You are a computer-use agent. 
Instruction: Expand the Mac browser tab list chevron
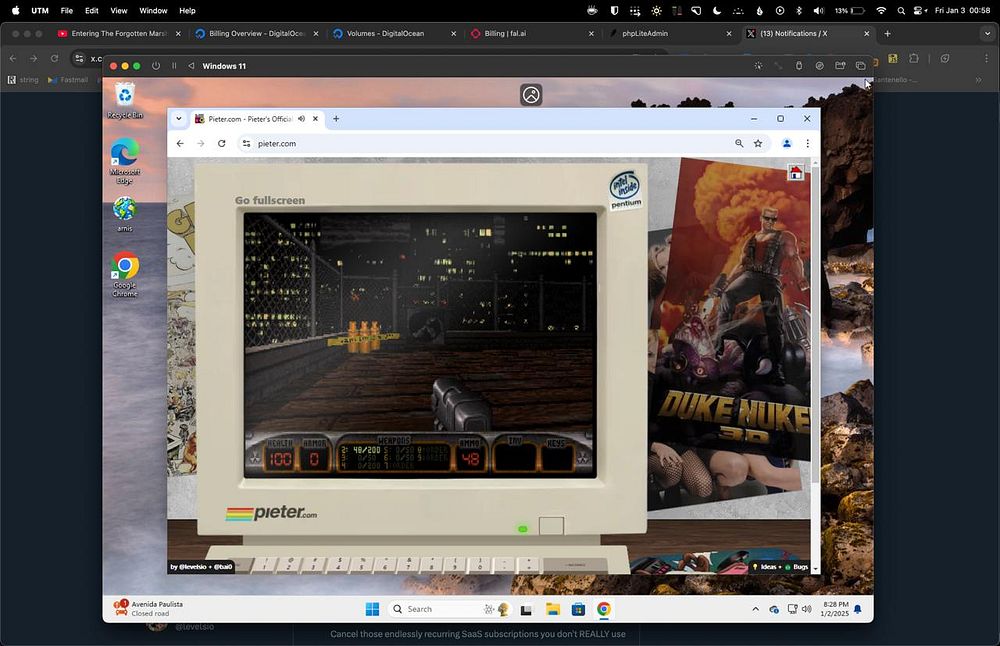coord(987,33)
